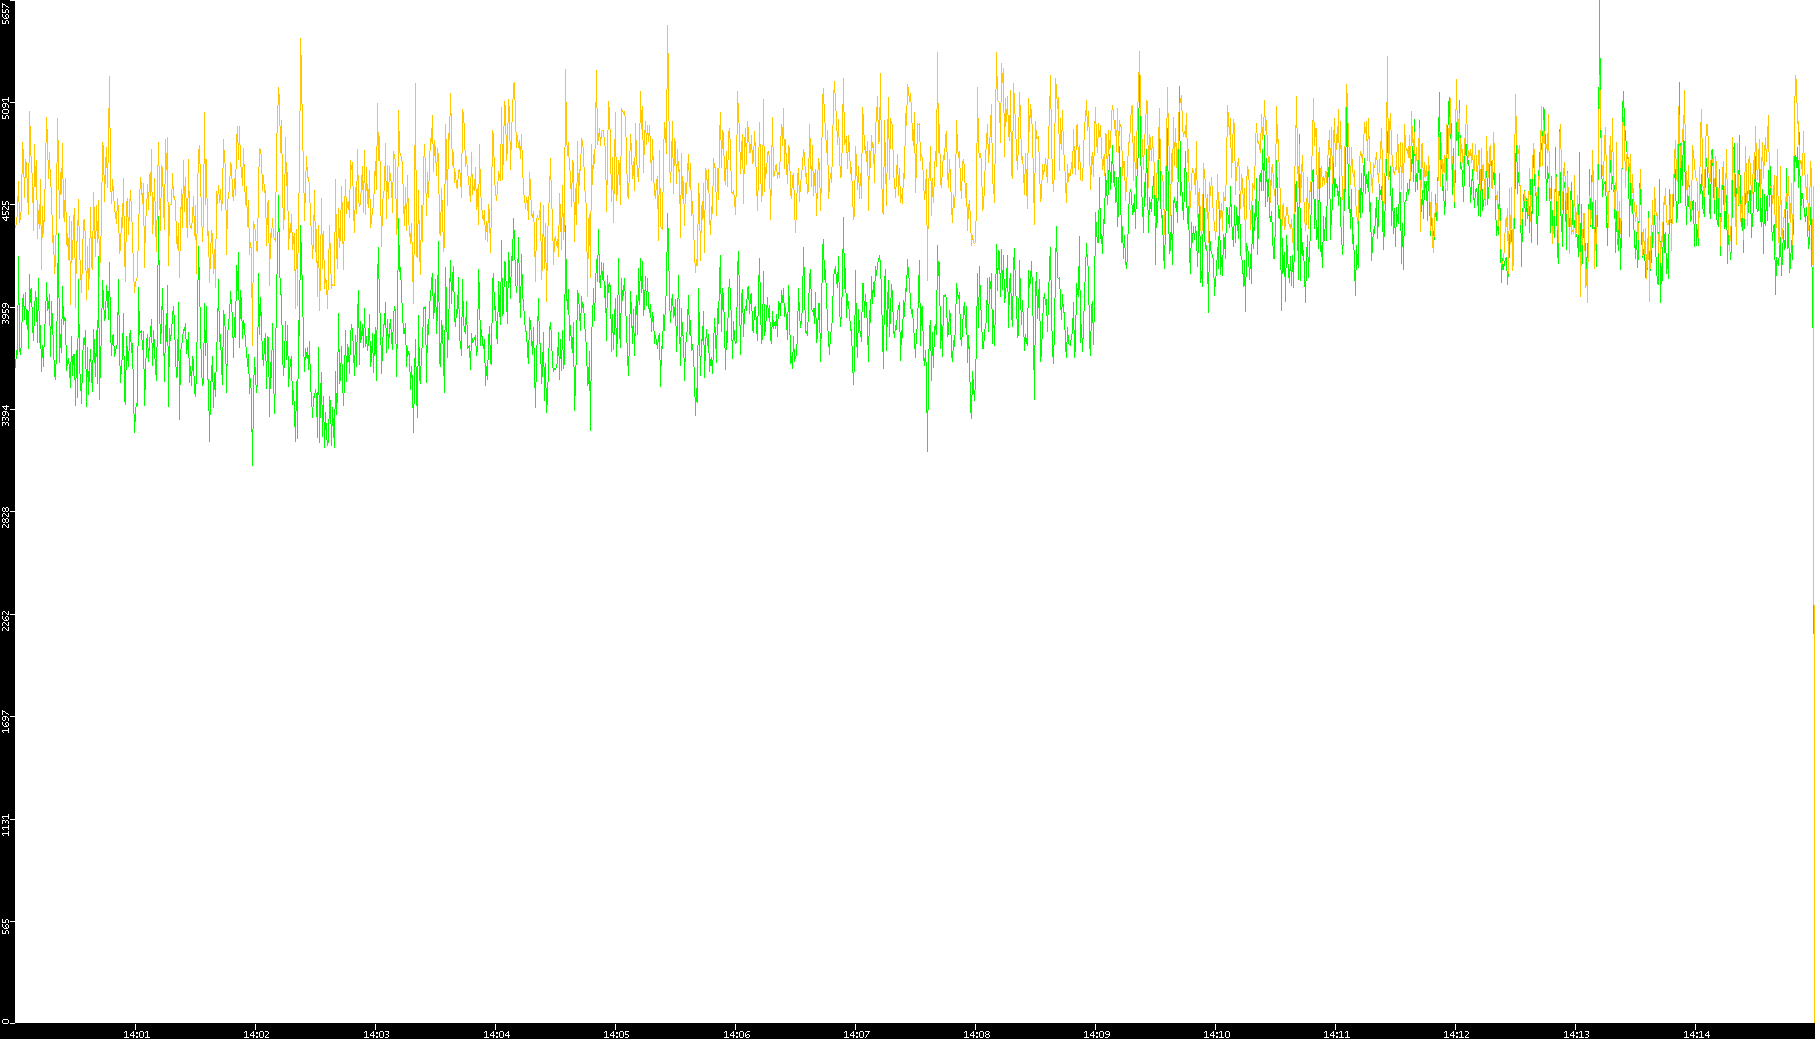The height and width of the screenshot is (1039, 1815).
Task: Click the 14:05 time axis label
Action: point(616,1033)
